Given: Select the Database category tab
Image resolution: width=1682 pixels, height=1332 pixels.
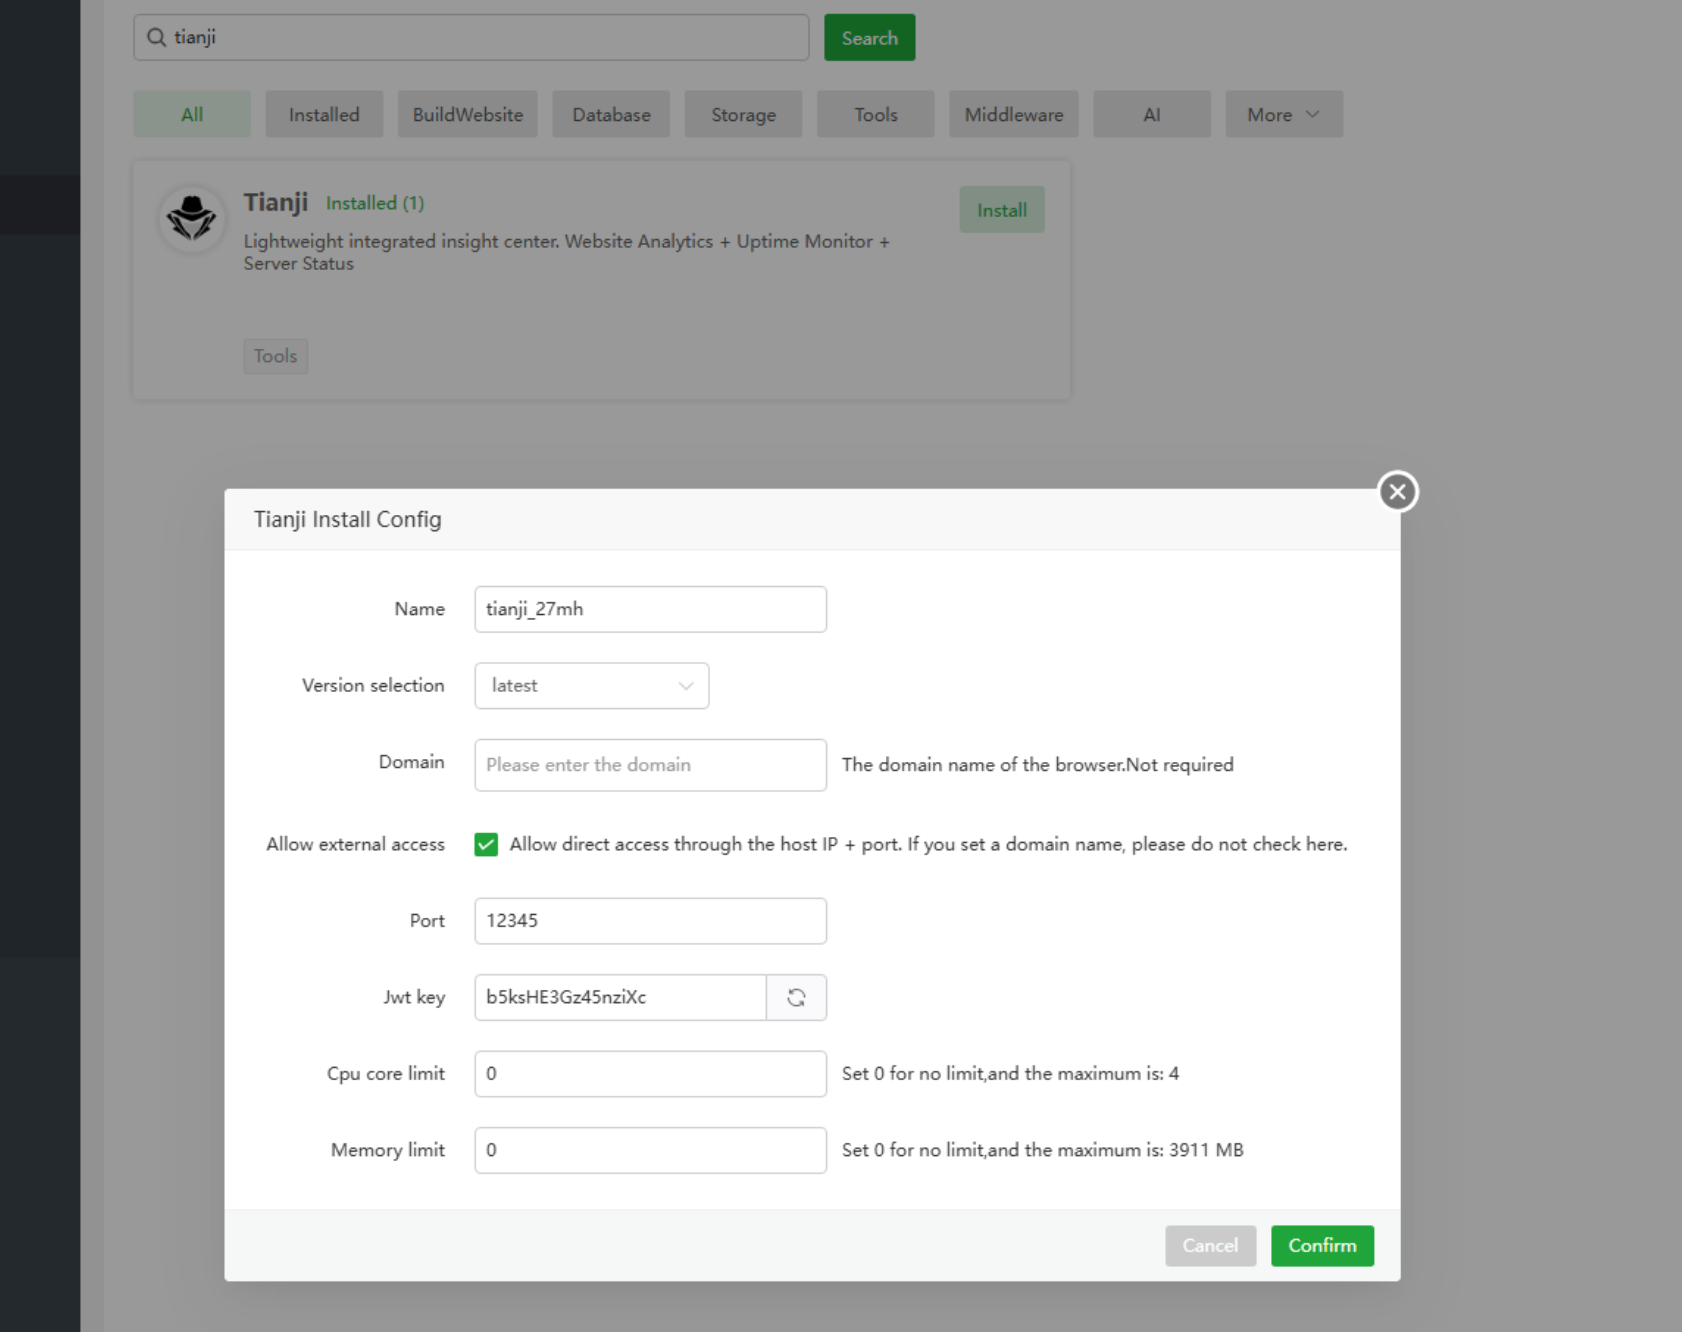Looking at the screenshot, I should coord(611,115).
